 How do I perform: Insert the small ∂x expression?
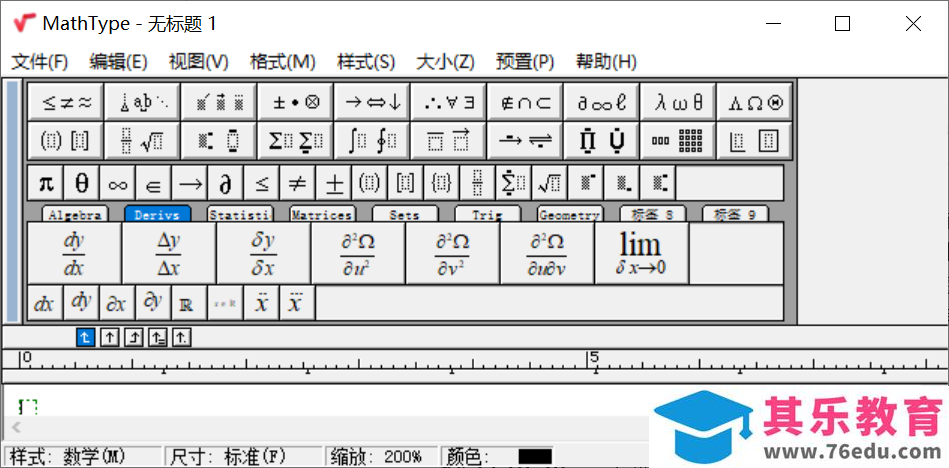point(117,303)
